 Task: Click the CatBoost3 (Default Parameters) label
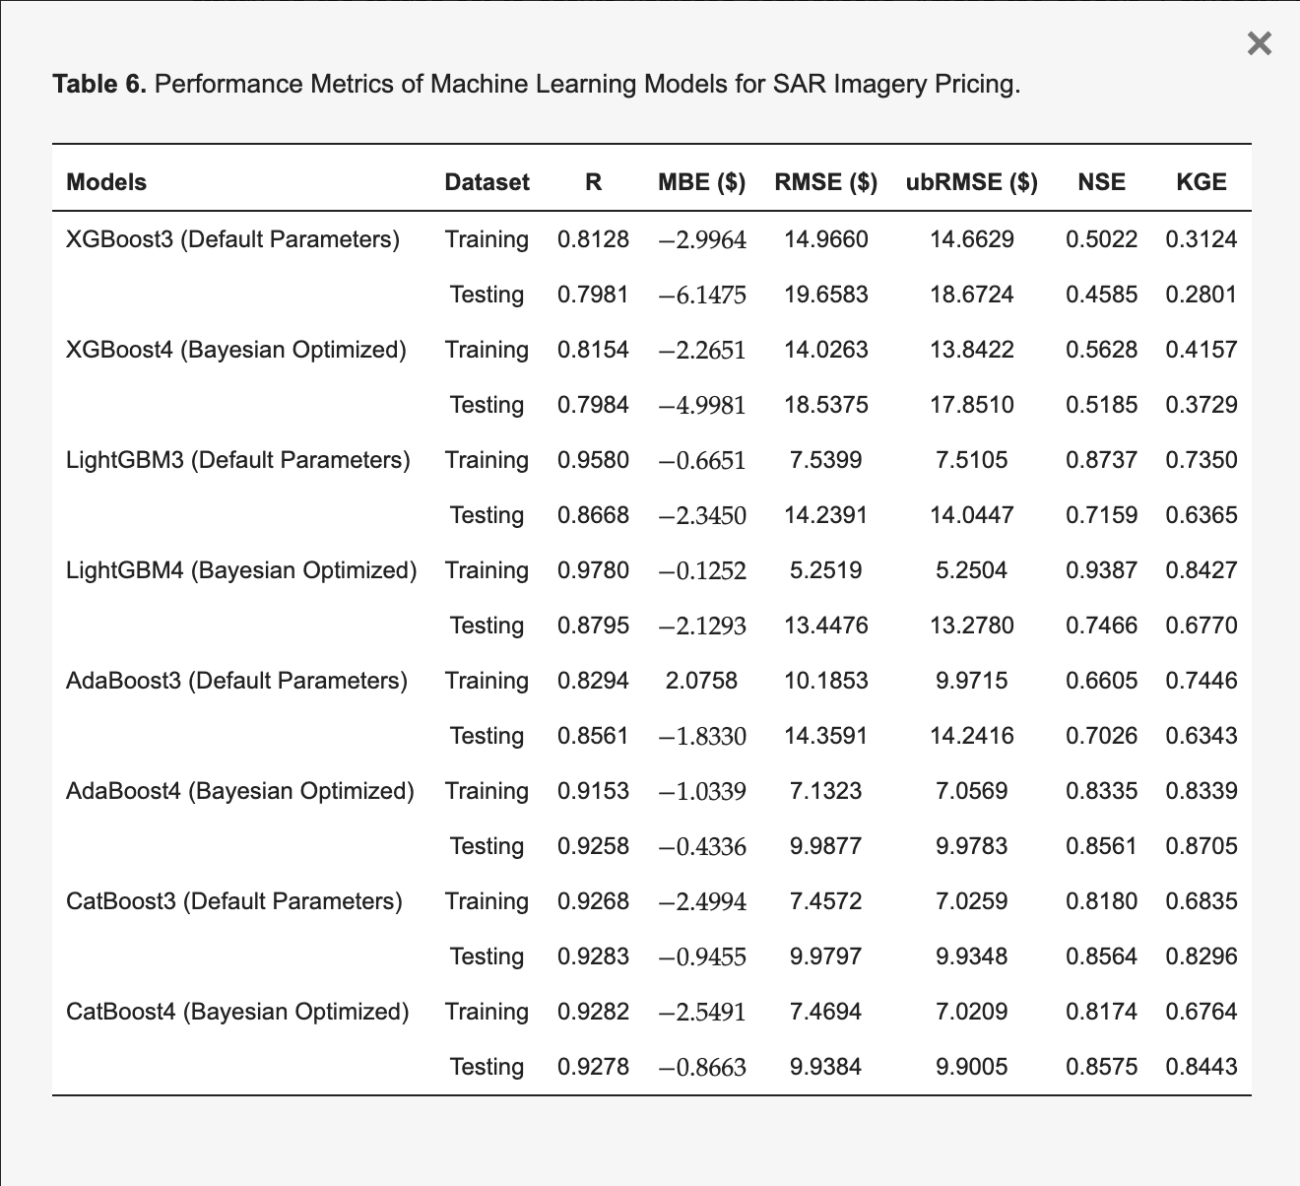click(234, 901)
